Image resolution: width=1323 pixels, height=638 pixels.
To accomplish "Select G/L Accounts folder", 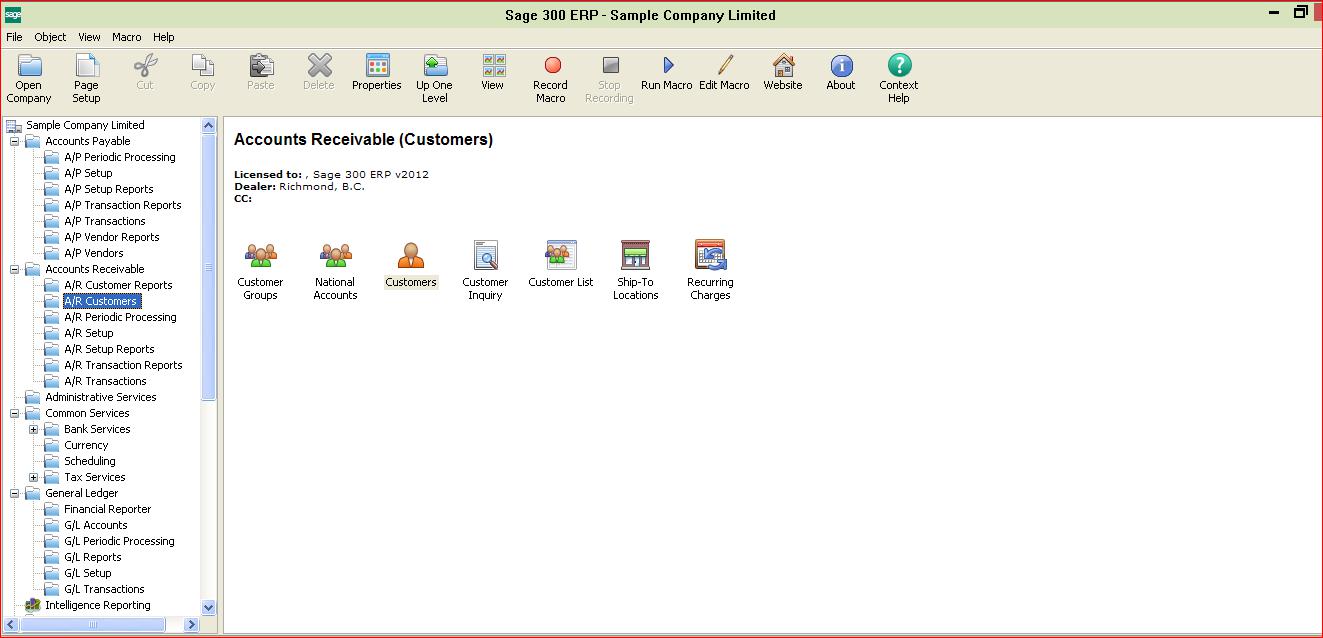I will coord(95,525).
